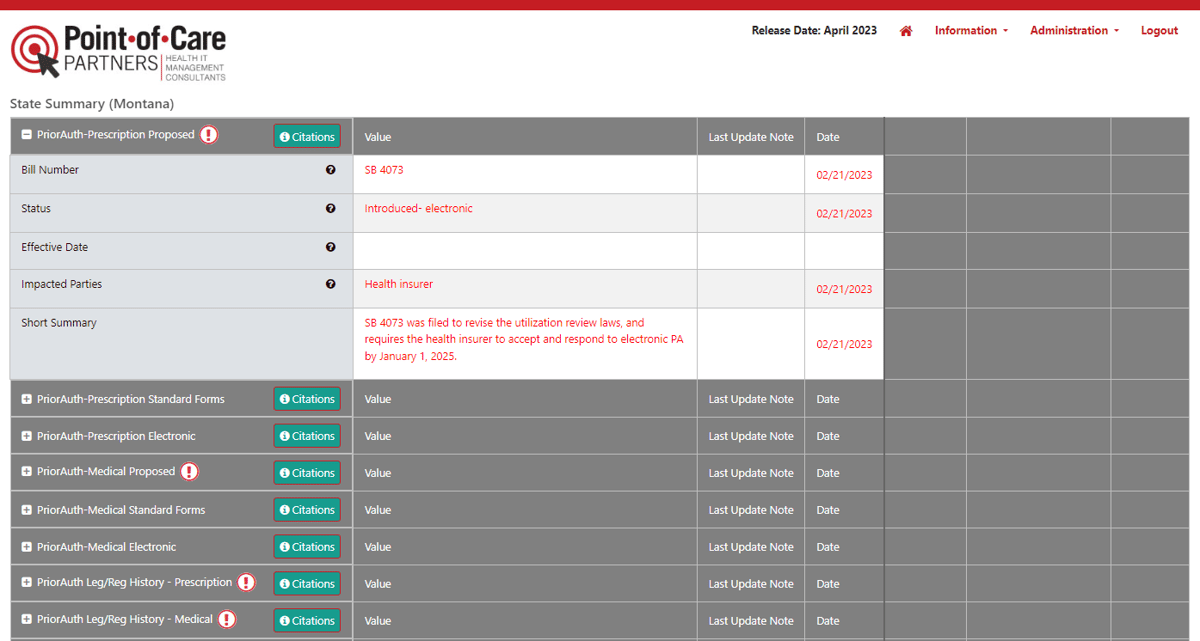The image size is (1200, 641).
Task: Click the help icon beside Status
Action: pyautogui.click(x=331, y=209)
